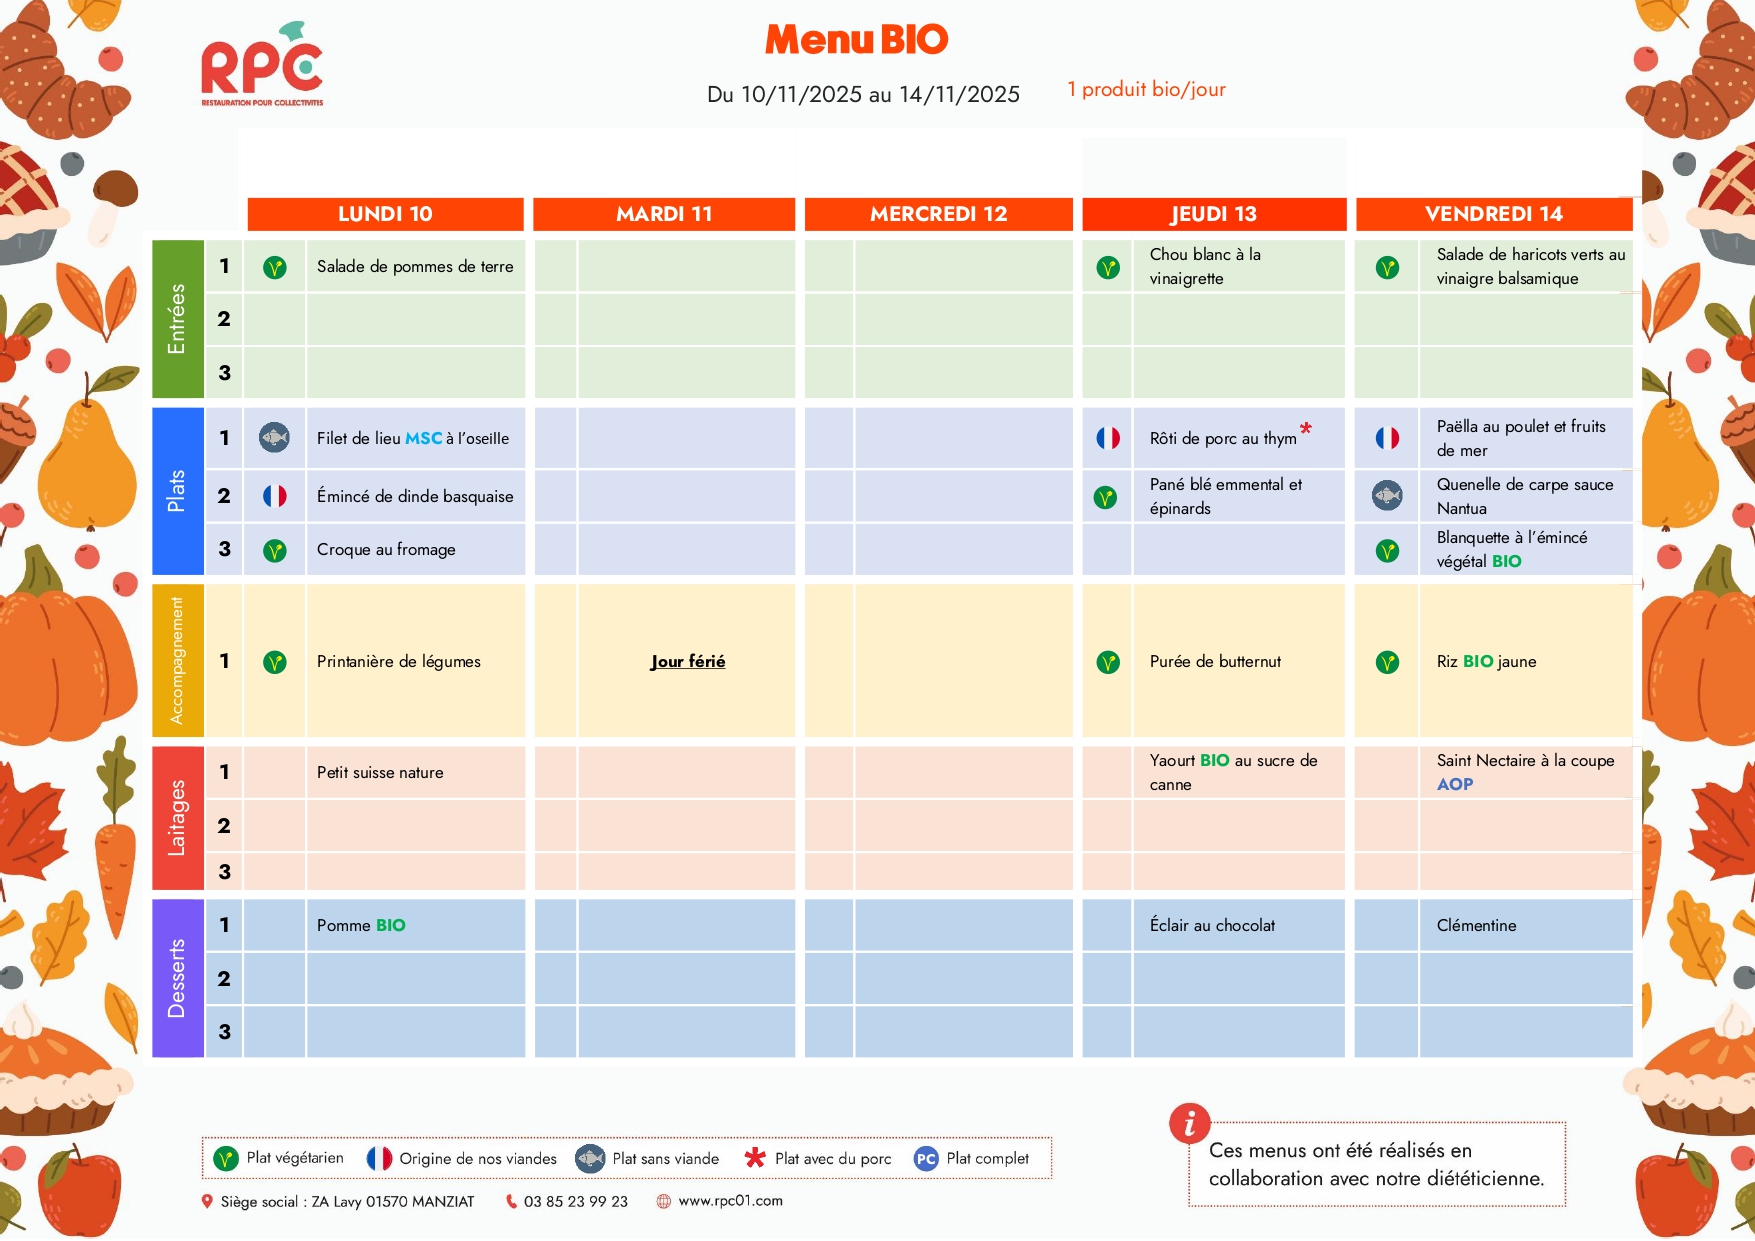Click the fish icon beside Filet de lieu
The image size is (1755, 1241).
pos(274,438)
